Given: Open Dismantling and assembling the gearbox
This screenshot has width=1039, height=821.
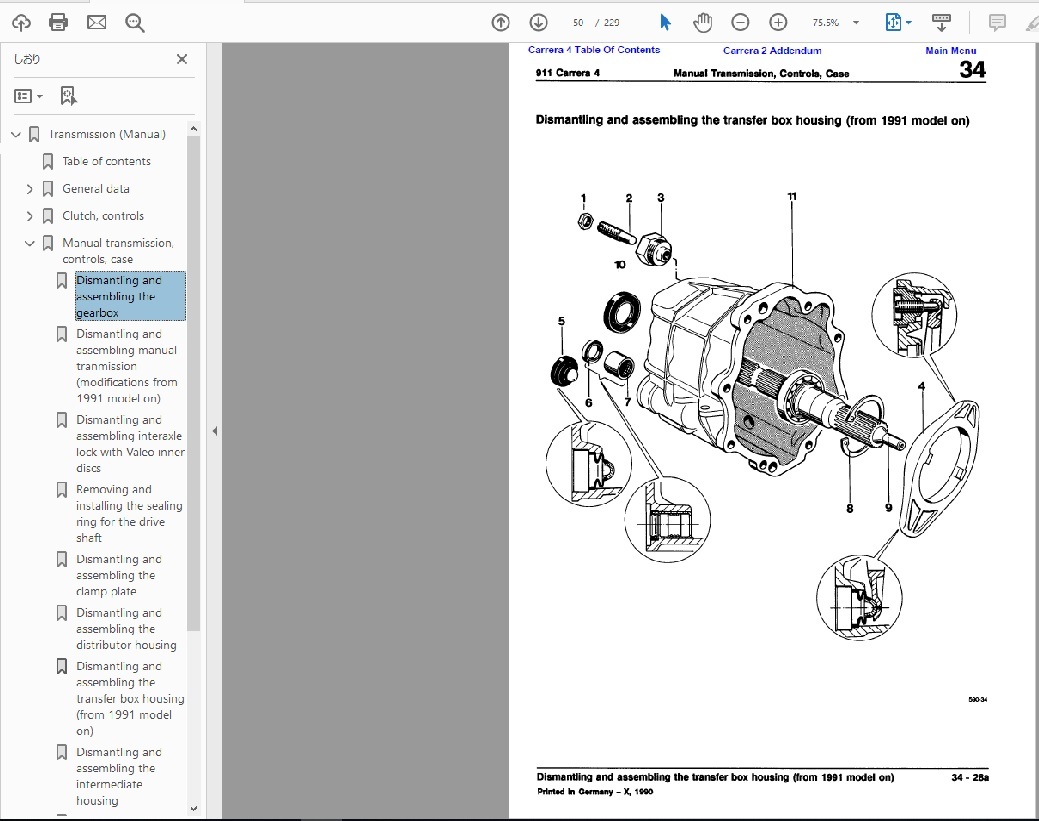Looking at the screenshot, I should tap(130, 296).
